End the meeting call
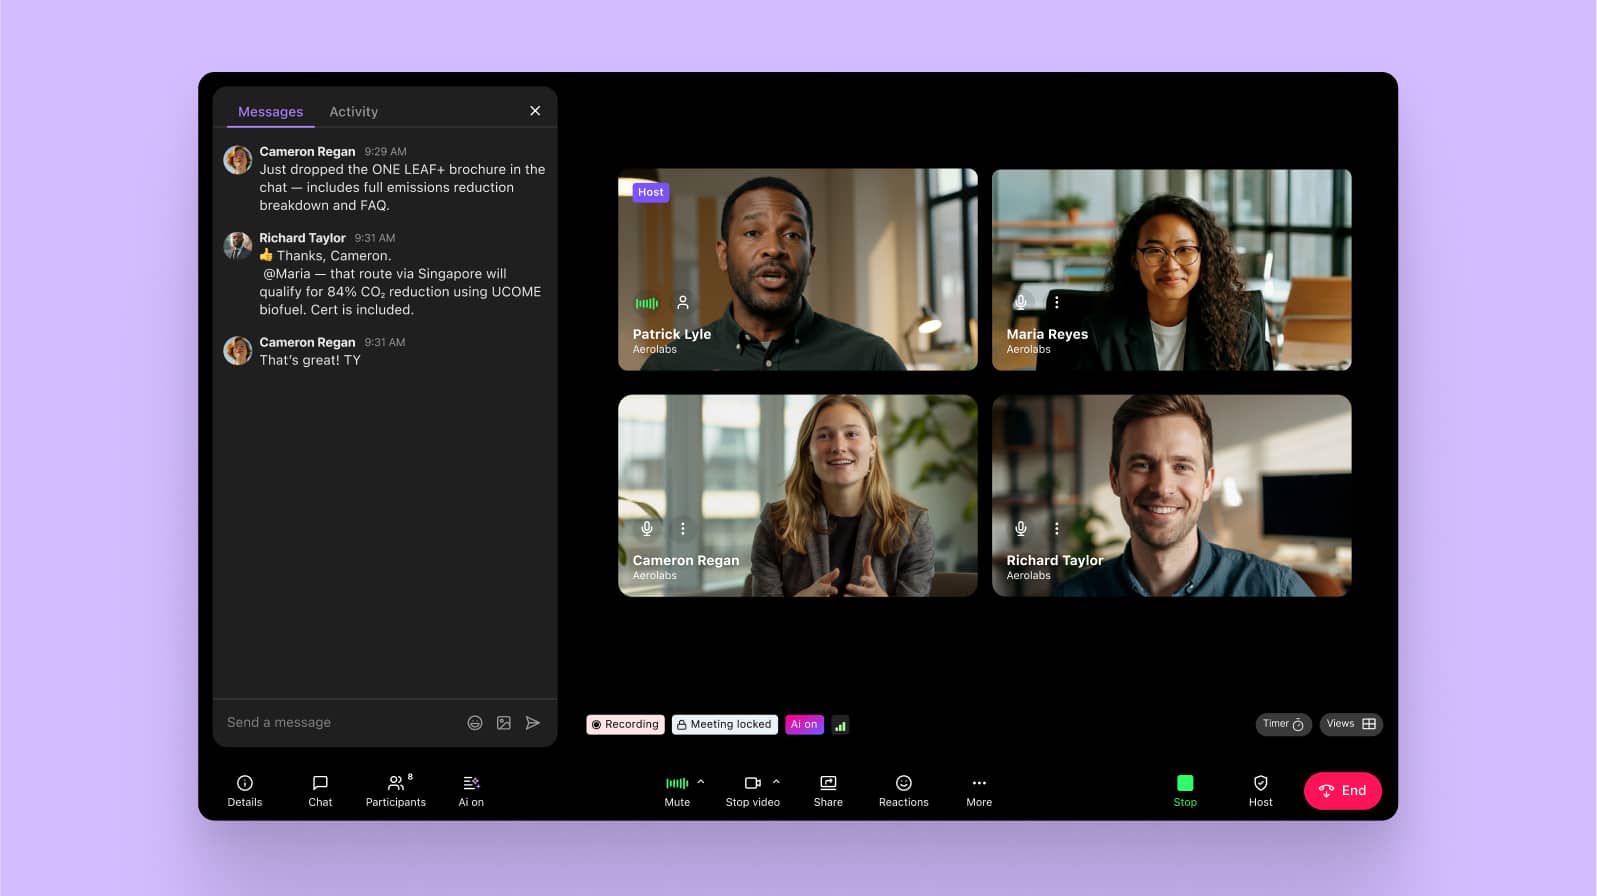 1342,790
